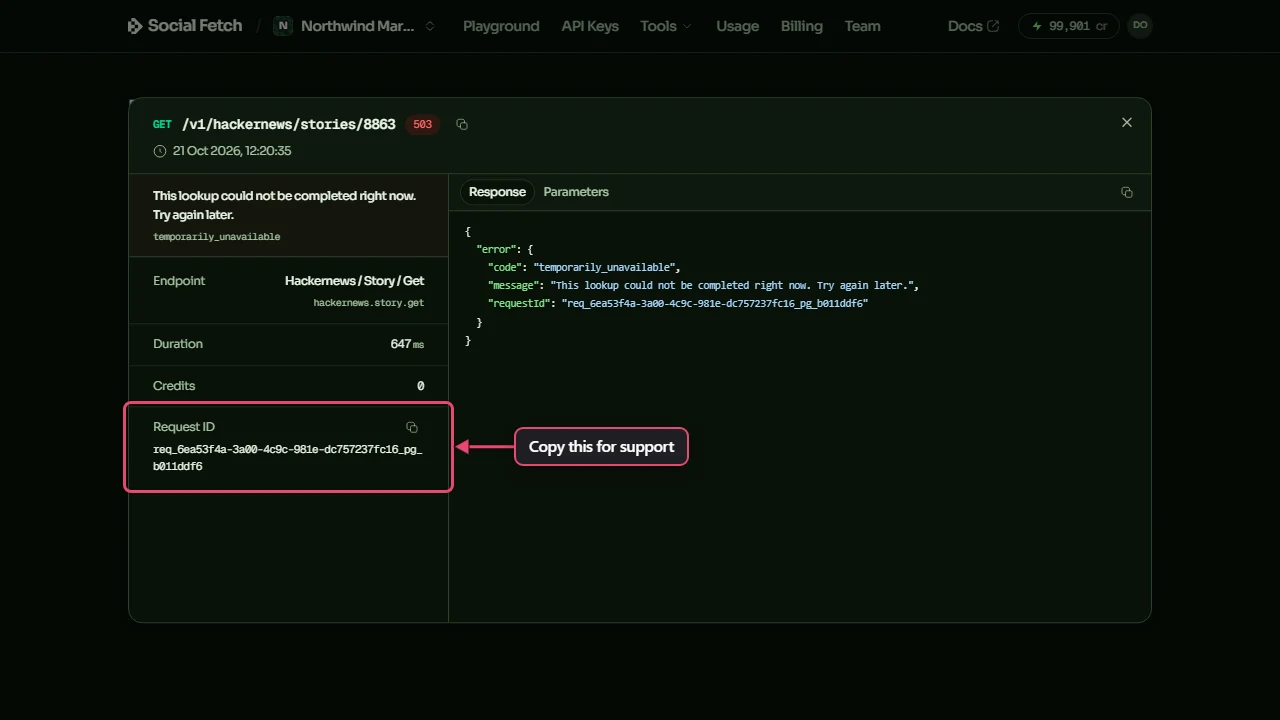Click the N workspace badge icon
The height and width of the screenshot is (720, 1280).
coord(283,26)
